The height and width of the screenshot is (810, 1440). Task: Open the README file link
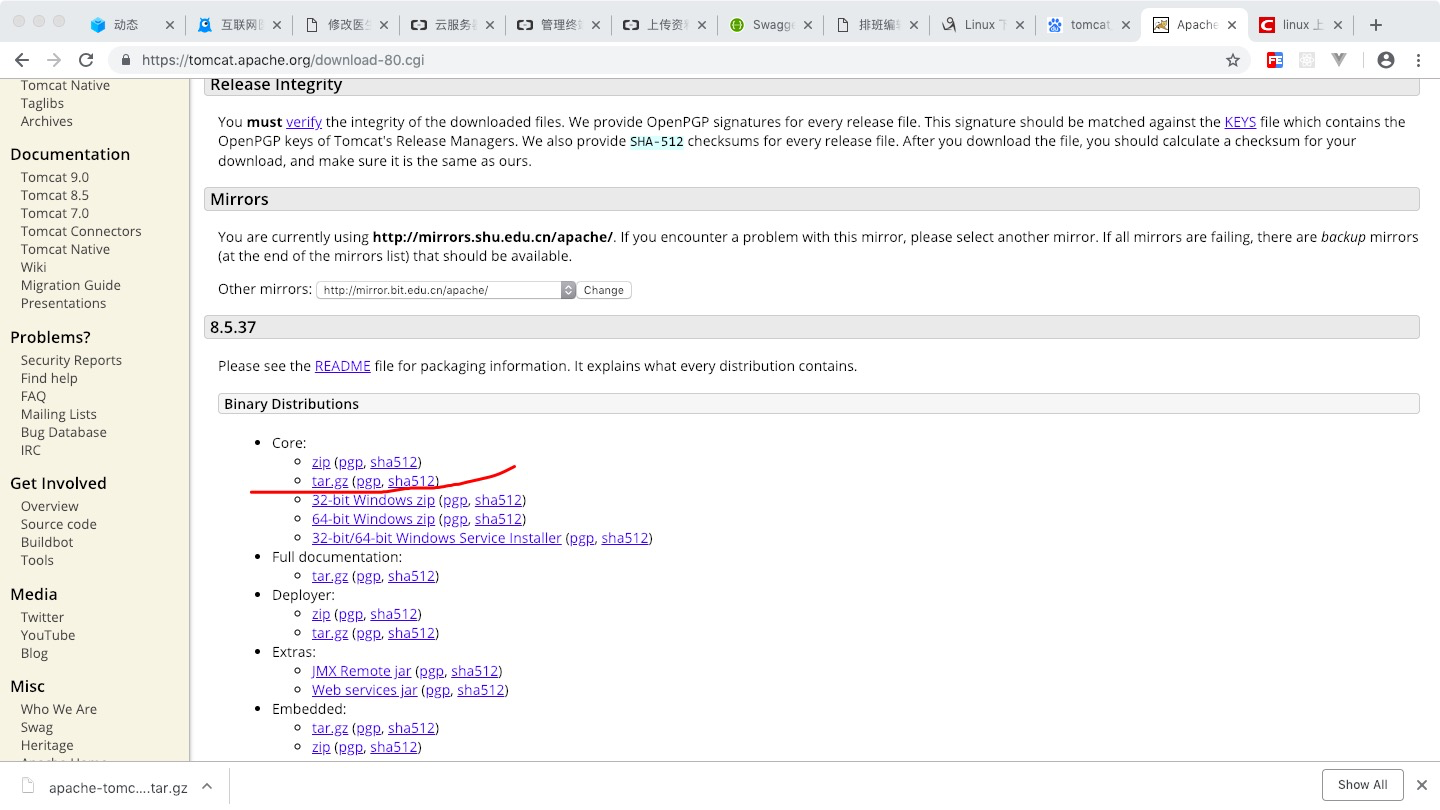pyautogui.click(x=342, y=366)
